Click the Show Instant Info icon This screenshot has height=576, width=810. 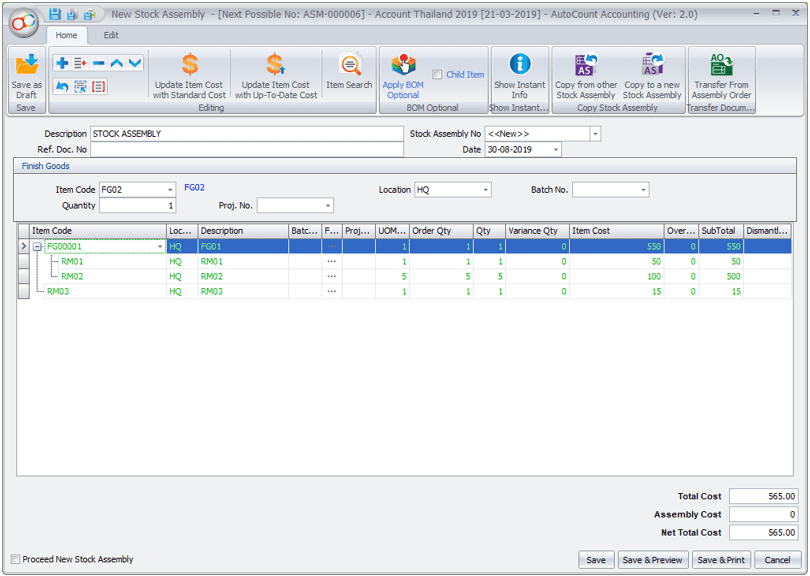tap(519, 65)
